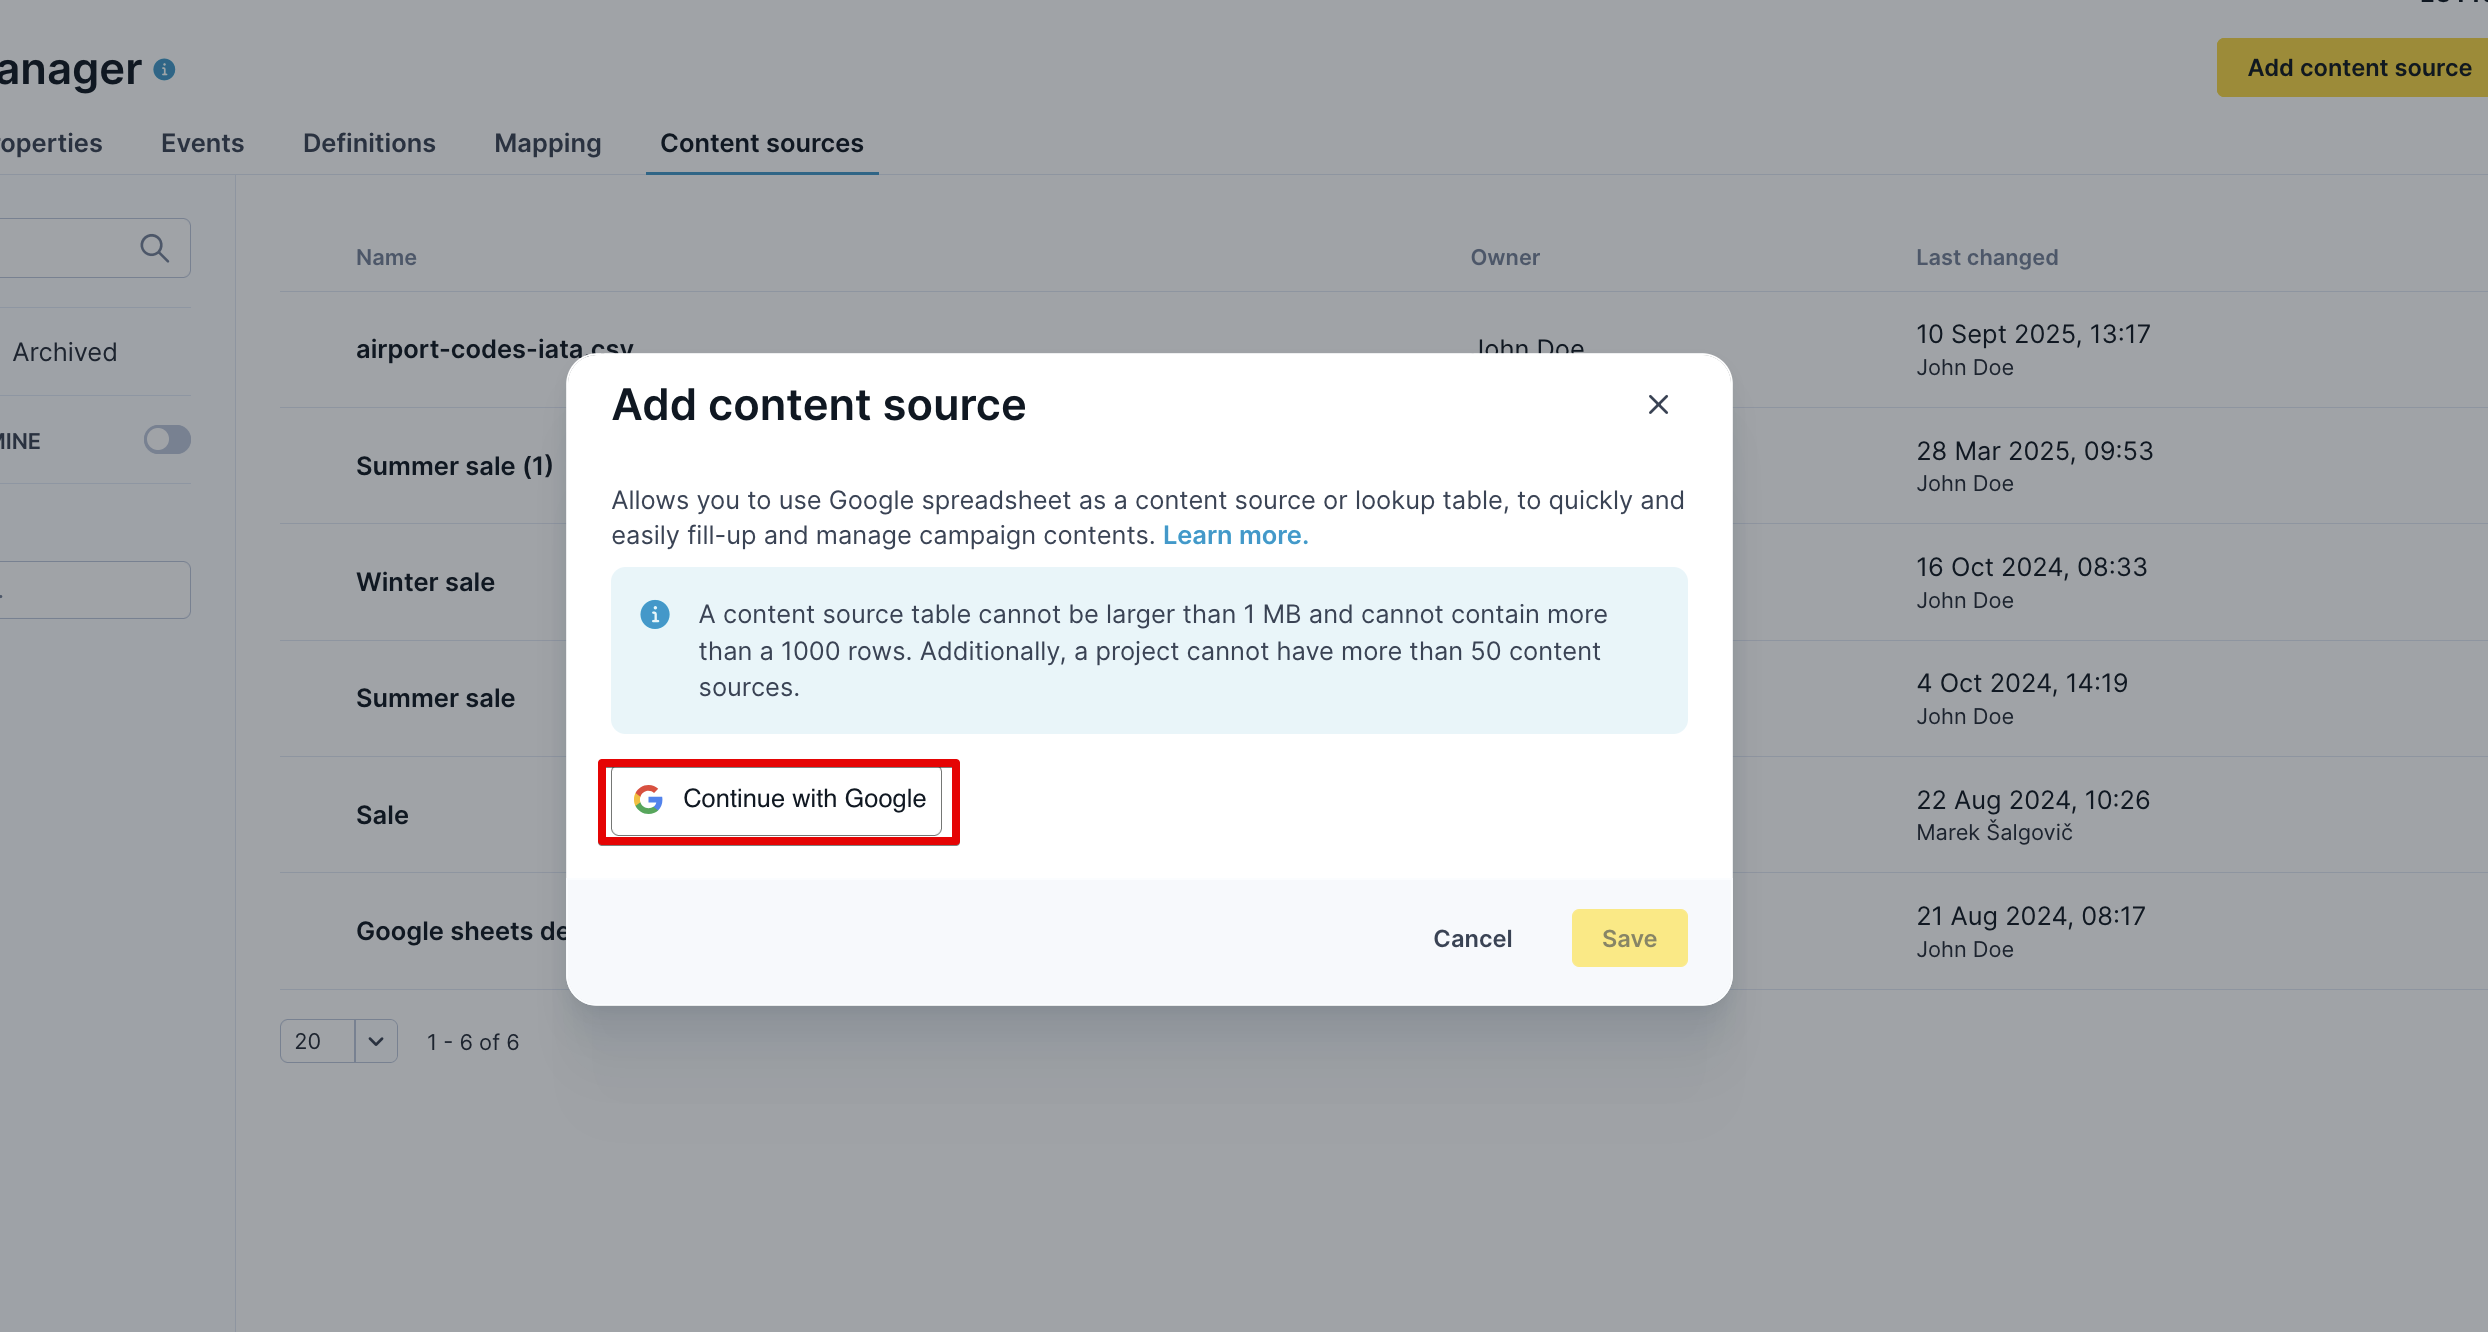This screenshot has height=1332, width=2488.
Task: Click the Cancel button
Action: coord(1472,938)
